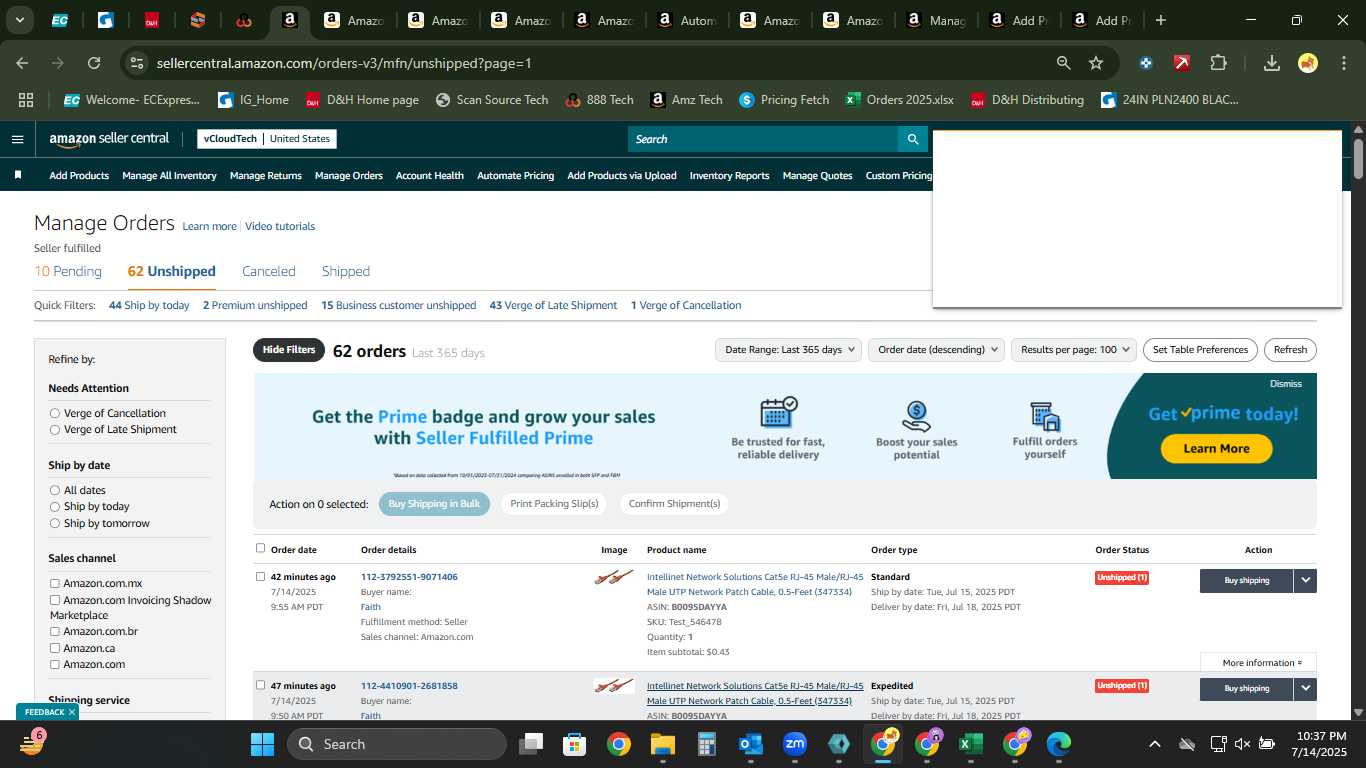The width and height of the screenshot is (1366, 768).
Task: Open the Chrome three-dot menu
Action: pyautogui.click(x=1342, y=63)
